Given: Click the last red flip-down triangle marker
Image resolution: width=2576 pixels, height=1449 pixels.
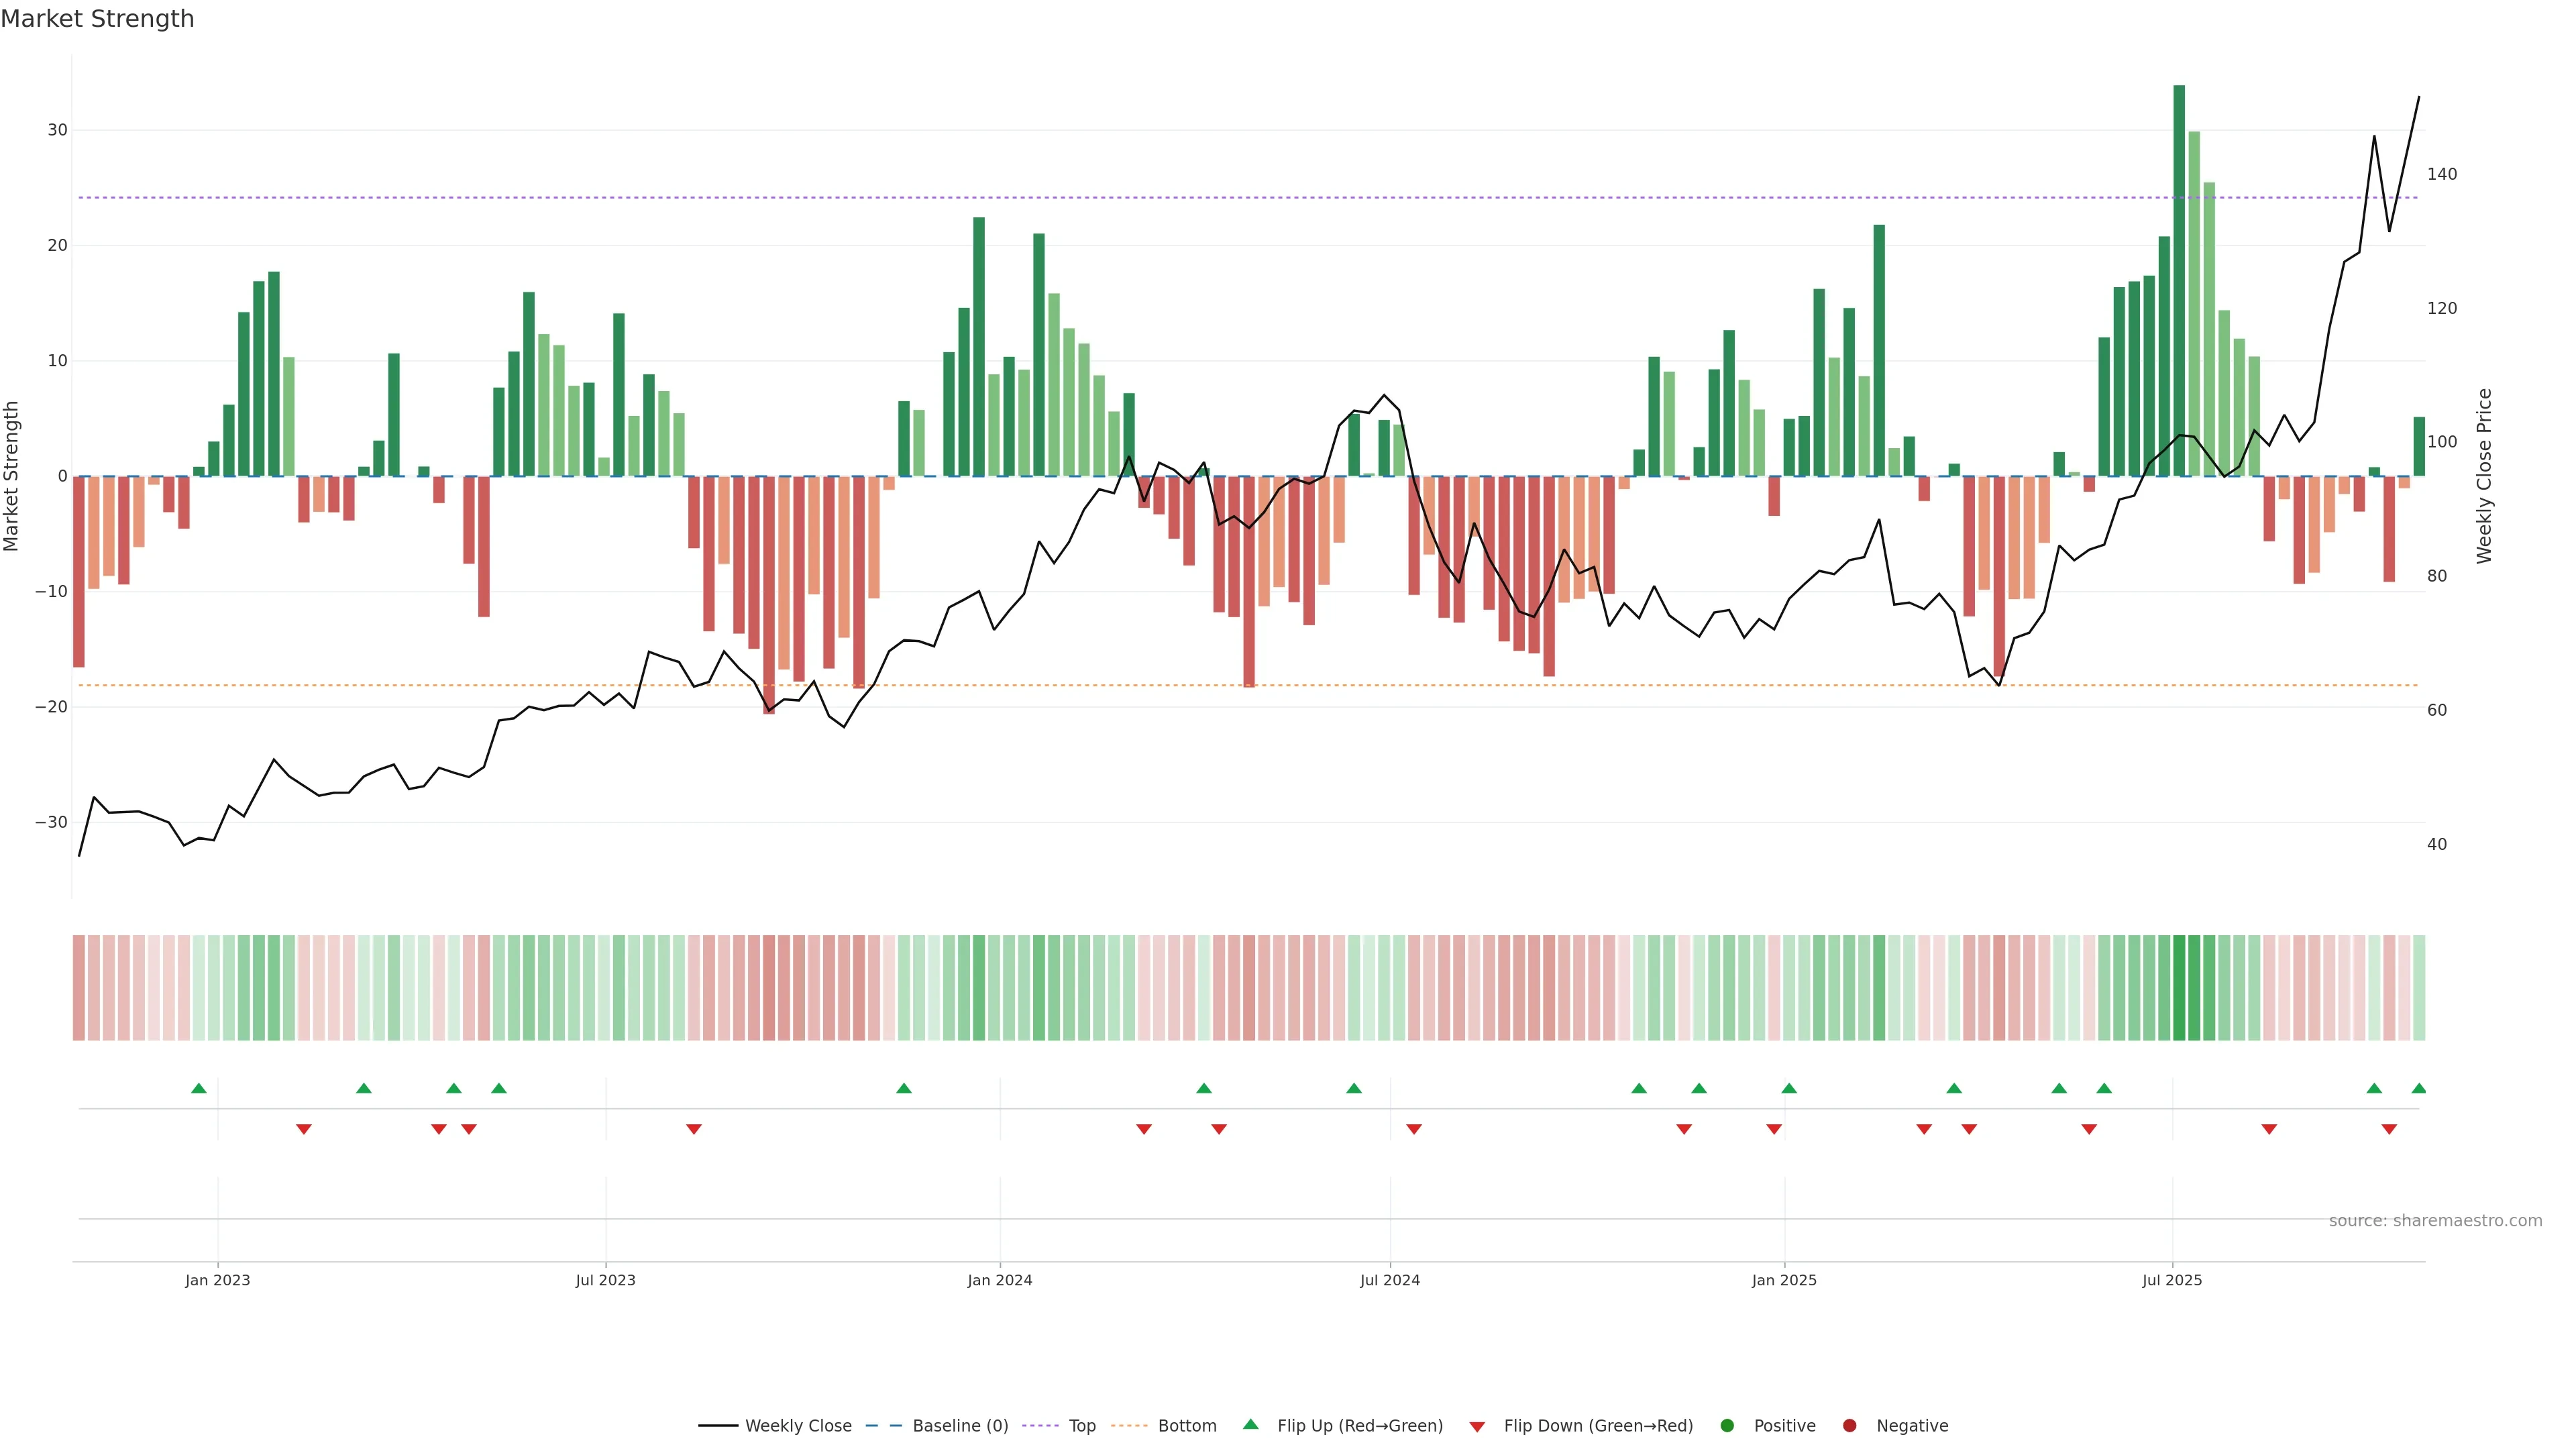Looking at the screenshot, I should coord(2389,1129).
